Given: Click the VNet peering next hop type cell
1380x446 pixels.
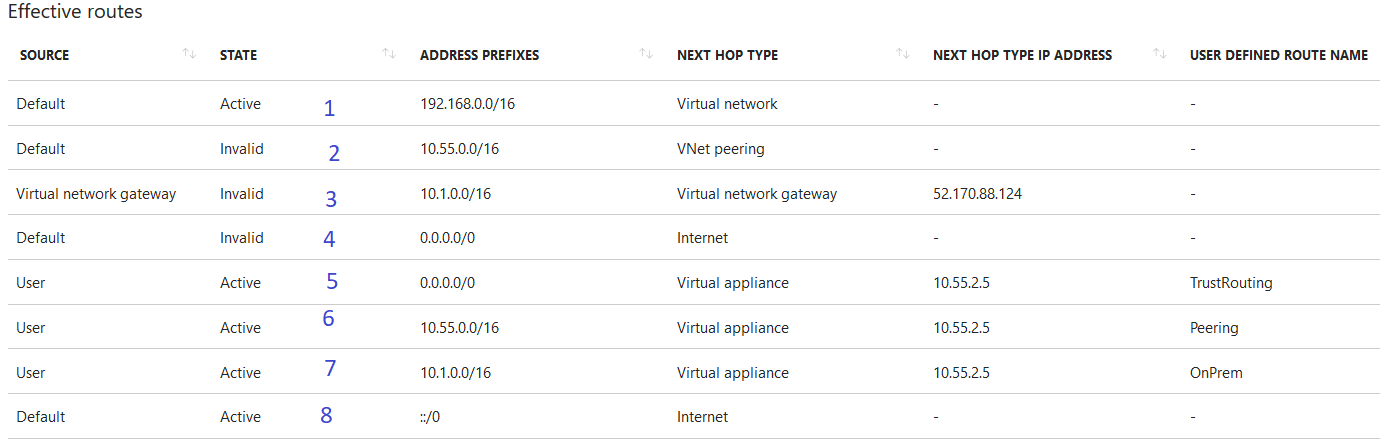Looking at the screenshot, I should [x=720, y=149].
